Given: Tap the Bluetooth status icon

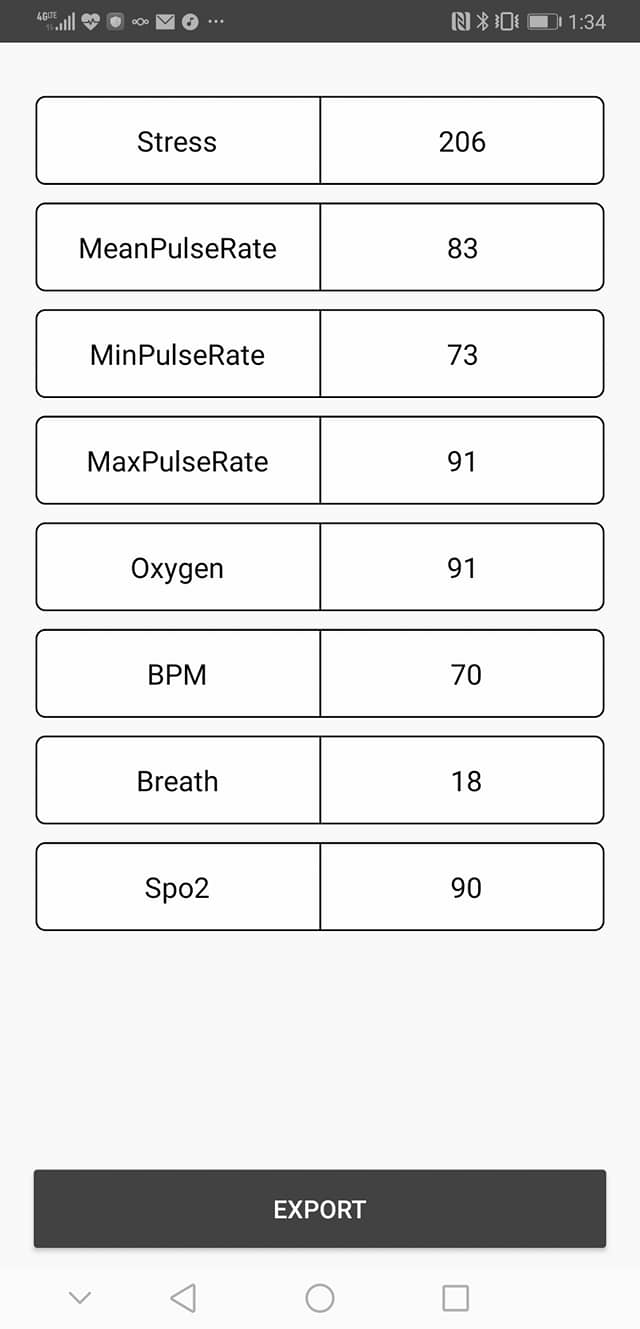Looking at the screenshot, I should [482, 21].
